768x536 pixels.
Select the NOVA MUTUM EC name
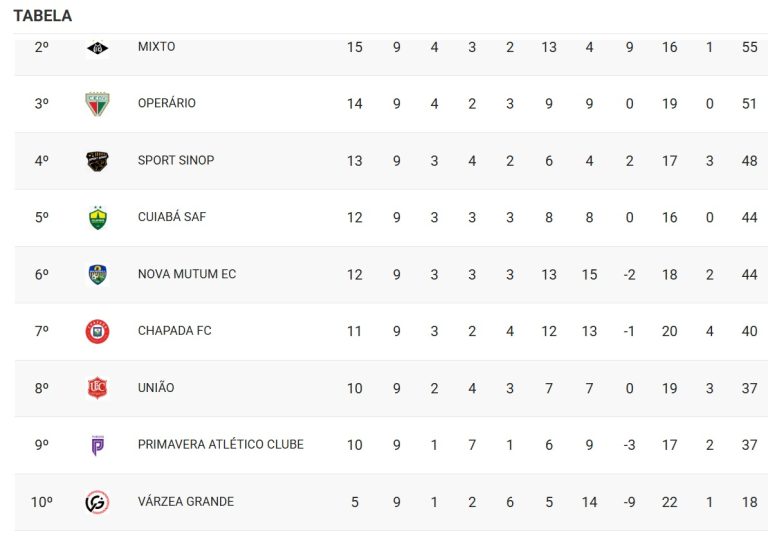(187, 274)
